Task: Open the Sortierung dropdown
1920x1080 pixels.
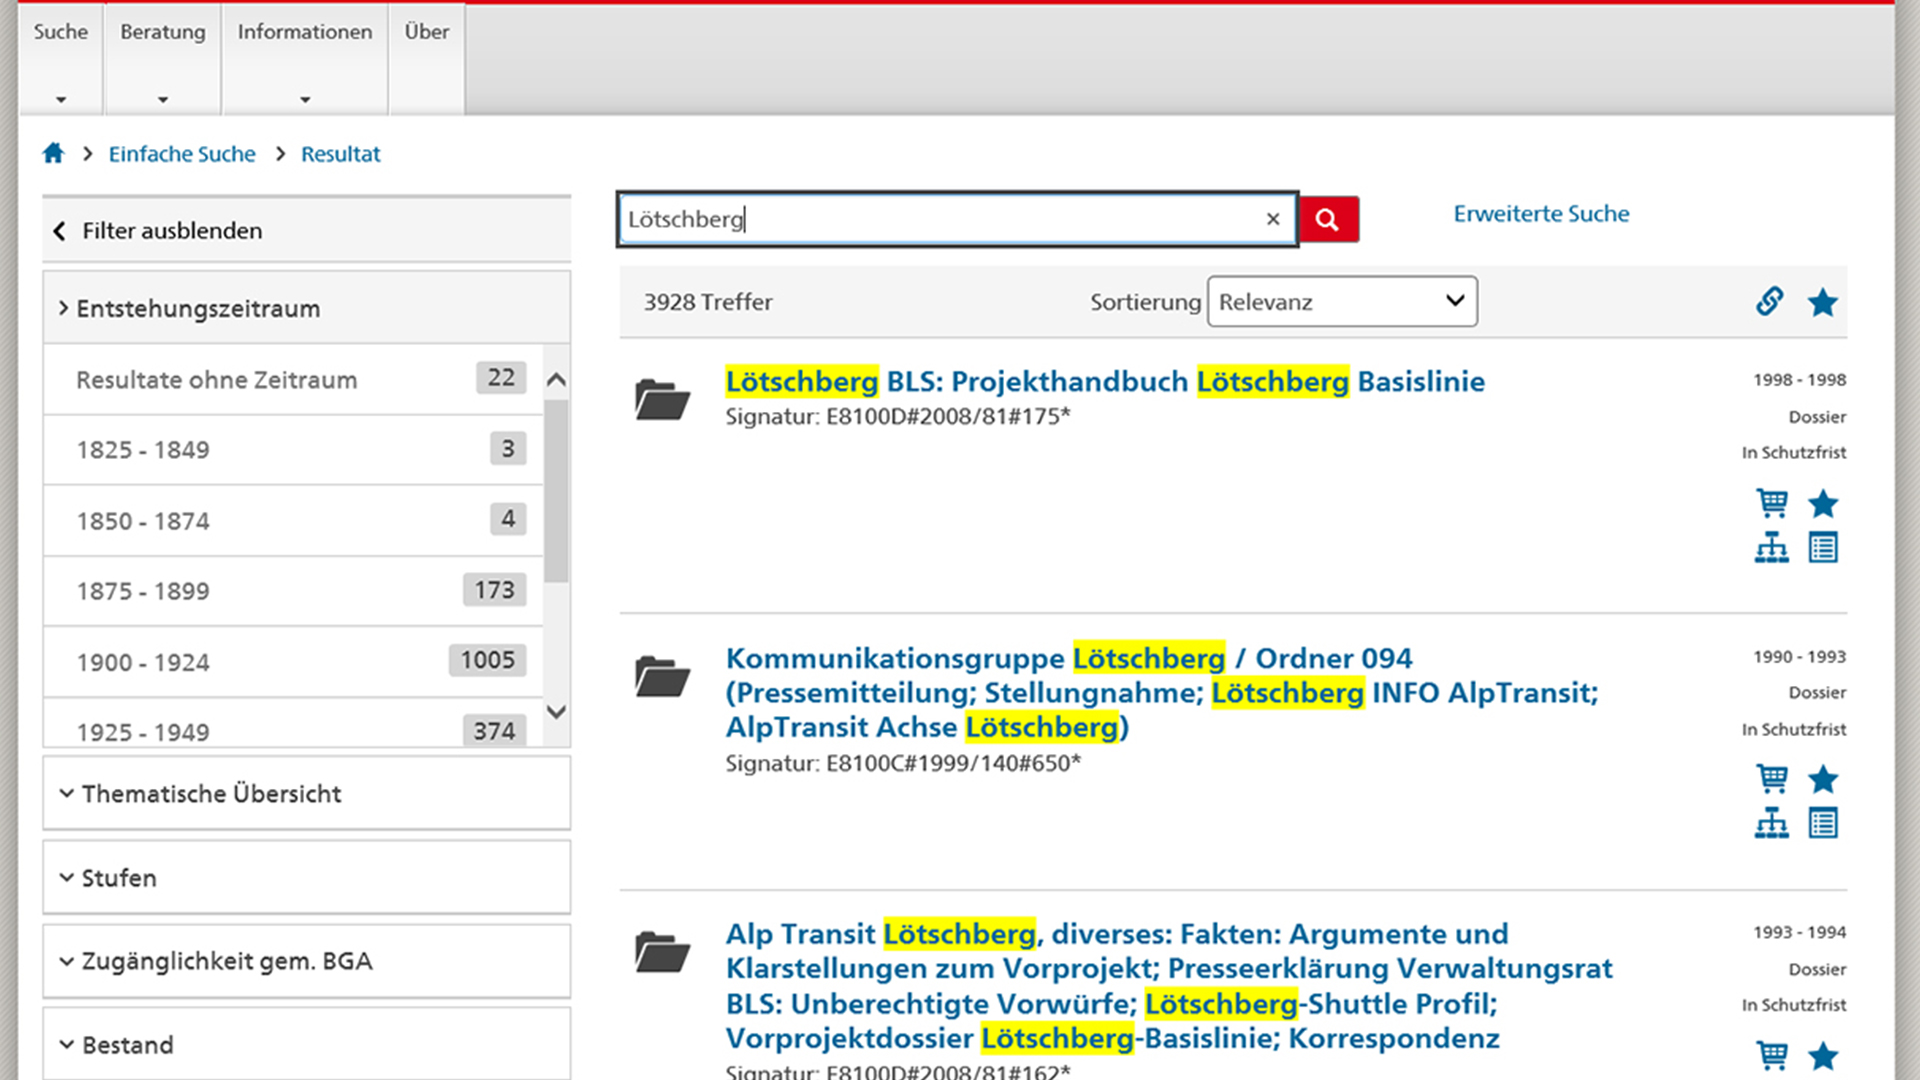Action: pos(1341,301)
